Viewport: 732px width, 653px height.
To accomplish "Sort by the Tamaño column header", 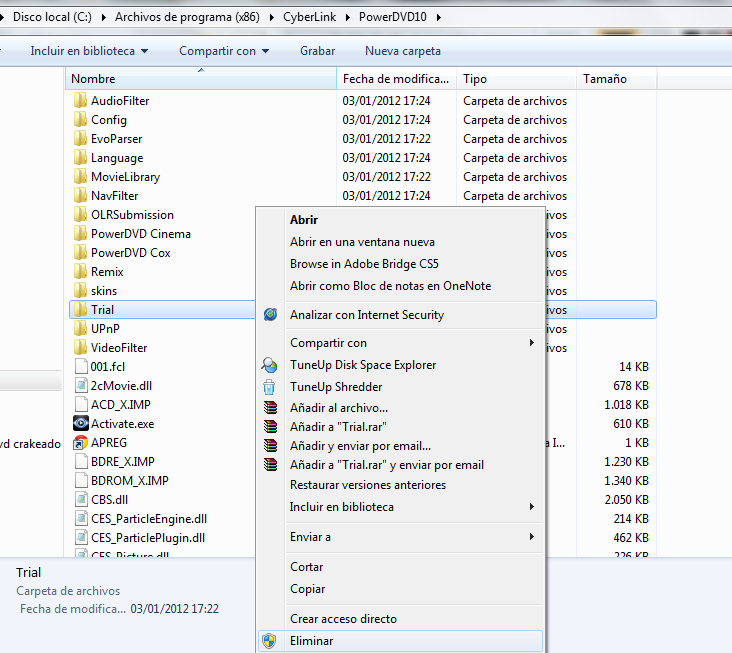I will (x=617, y=78).
